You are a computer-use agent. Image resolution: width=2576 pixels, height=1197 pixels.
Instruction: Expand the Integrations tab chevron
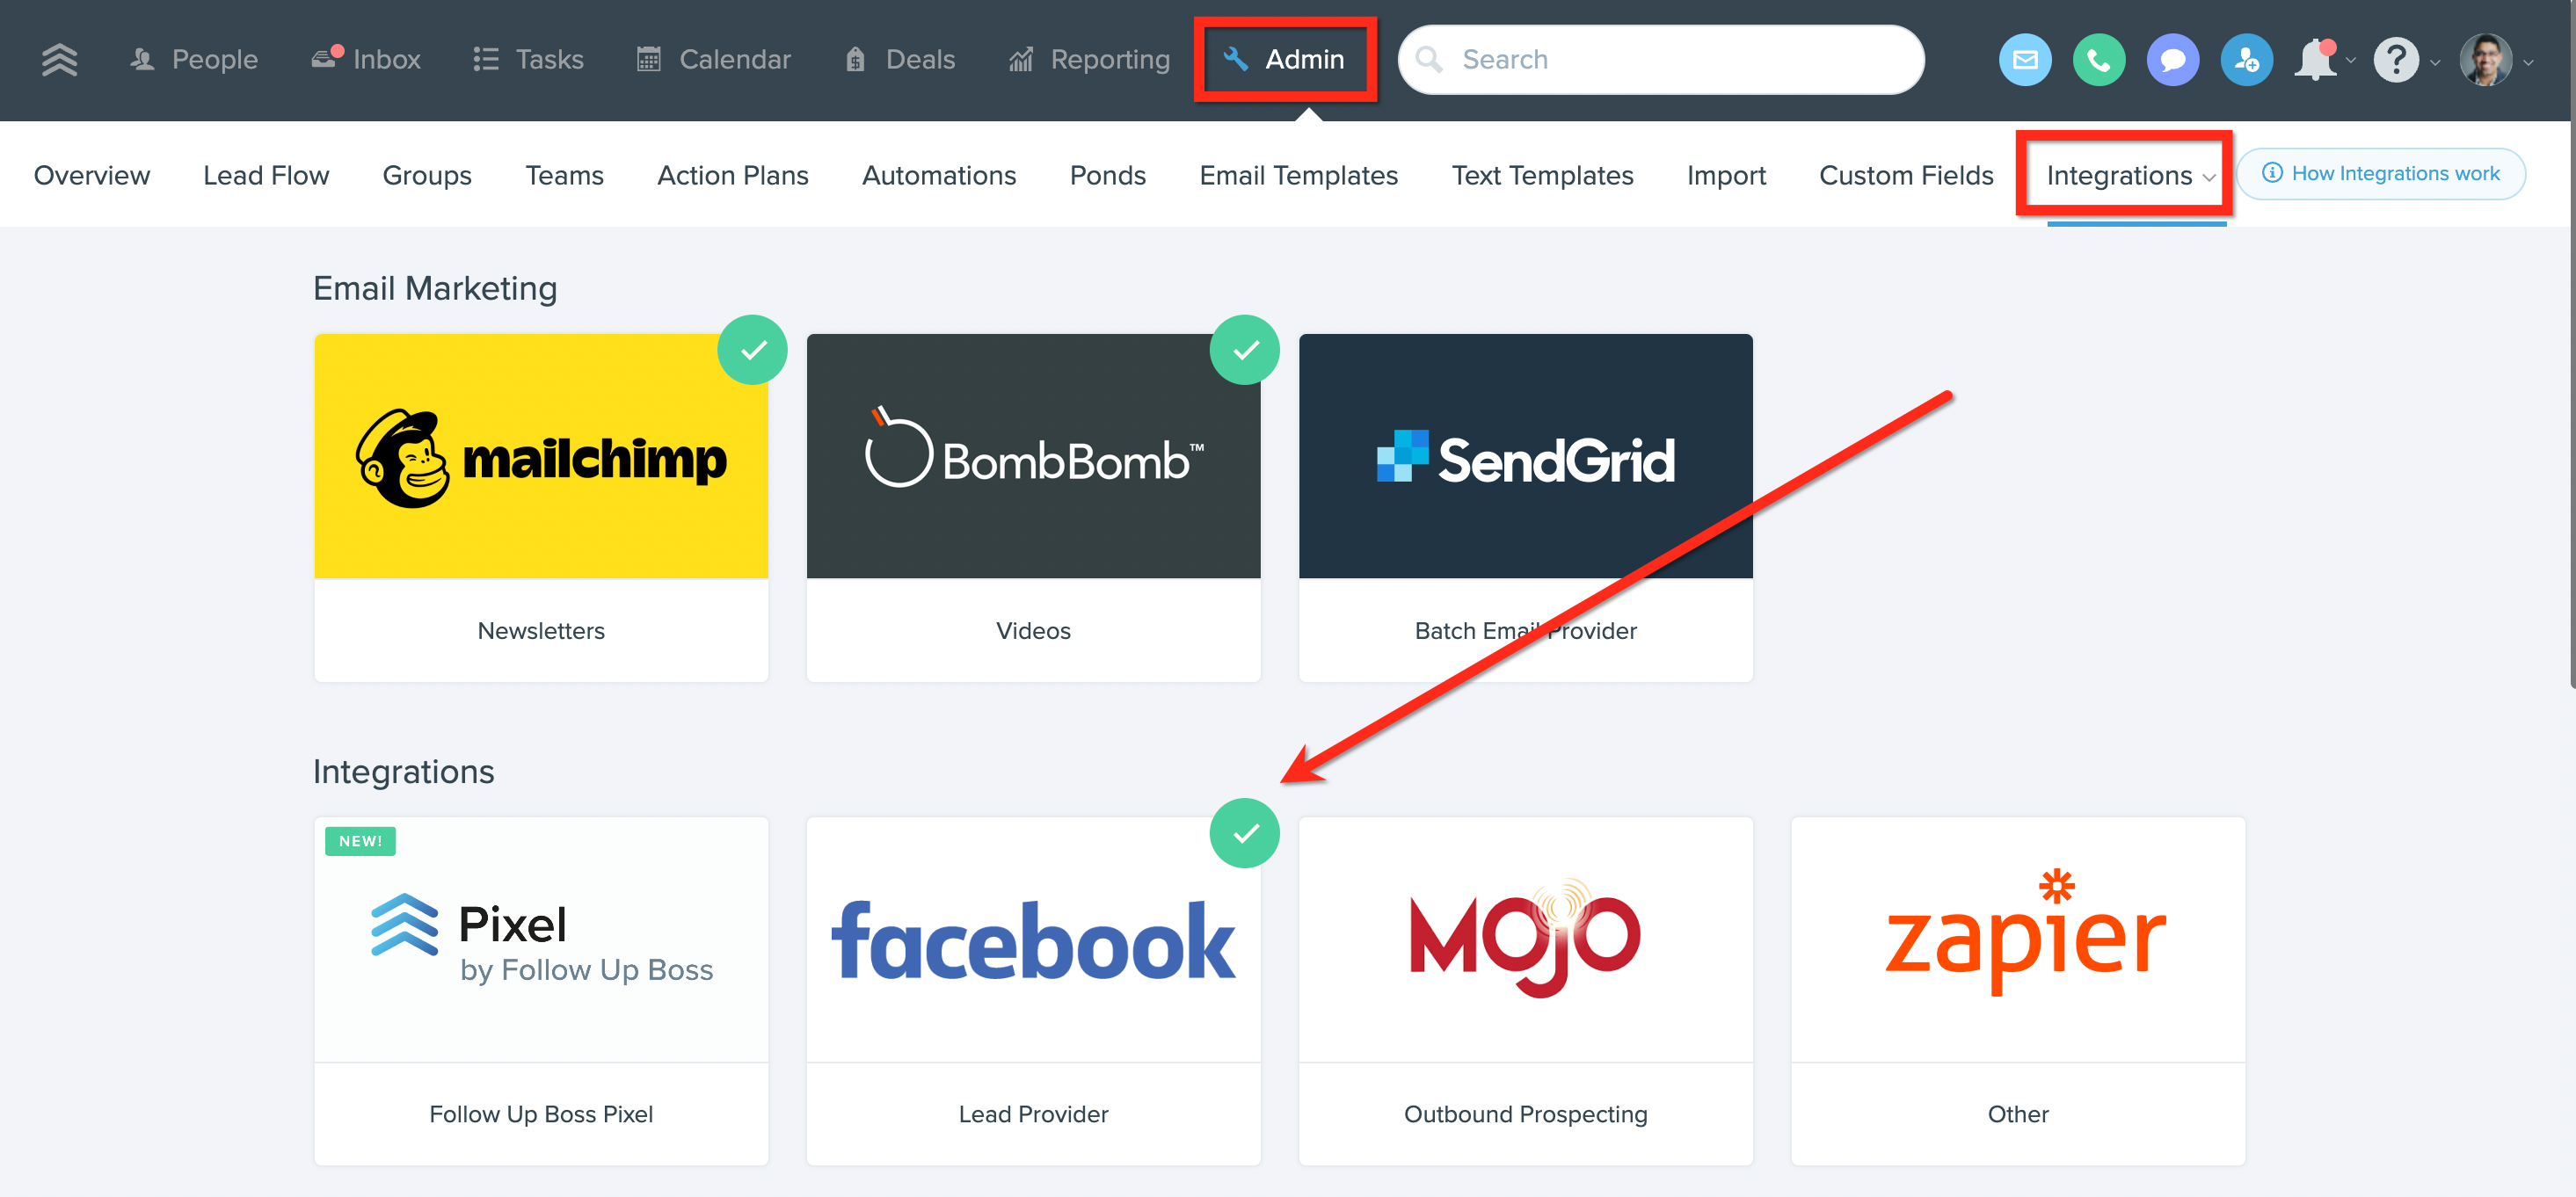pos(2209,178)
